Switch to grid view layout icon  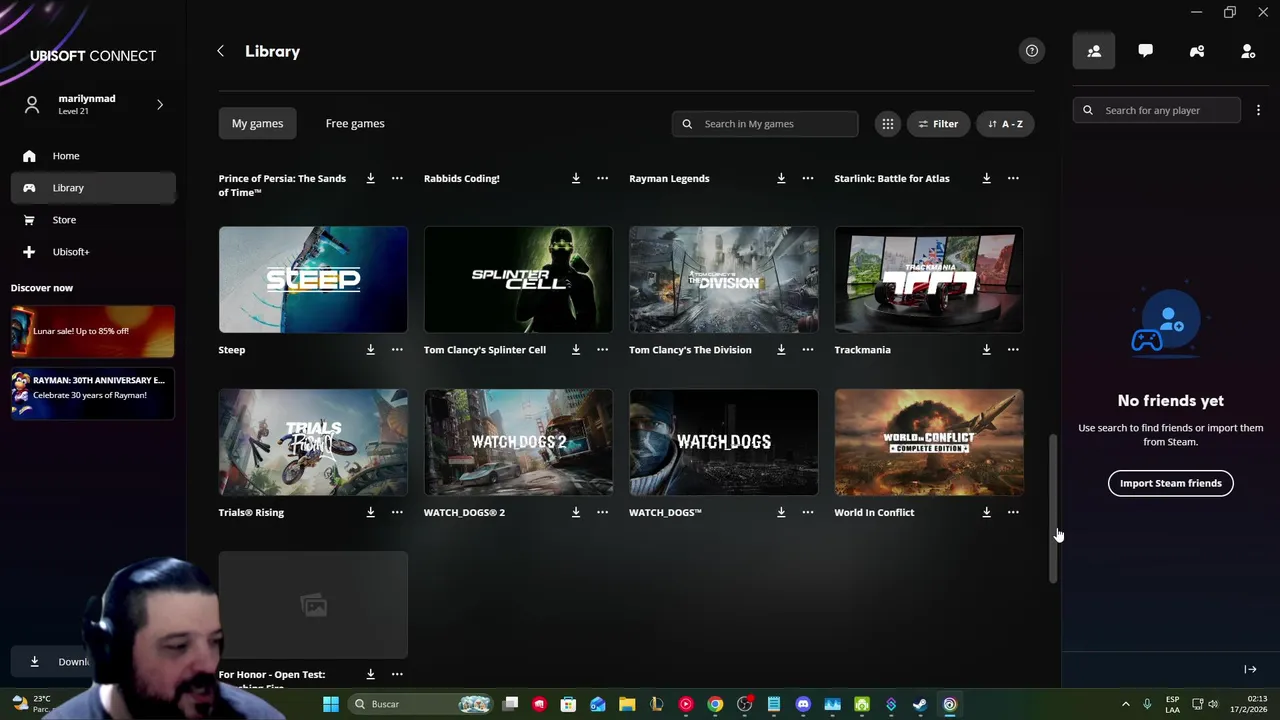click(x=887, y=124)
